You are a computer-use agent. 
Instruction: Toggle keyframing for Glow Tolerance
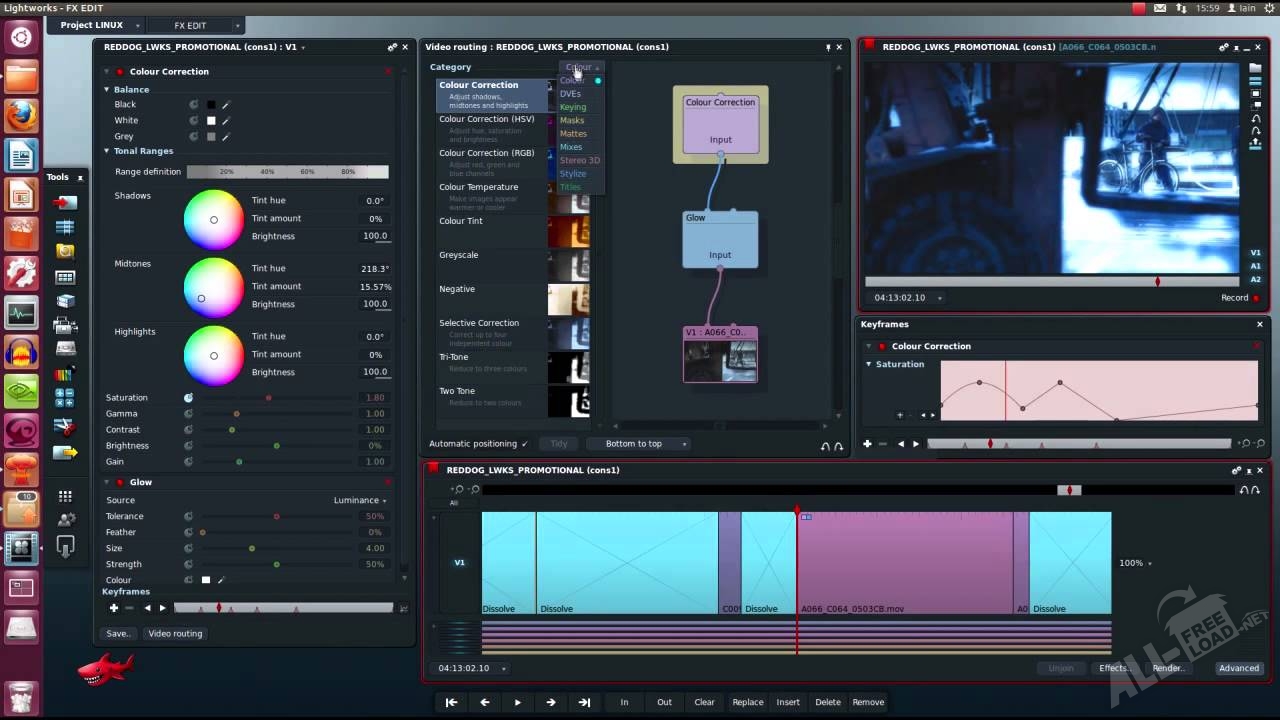pos(188,517)
